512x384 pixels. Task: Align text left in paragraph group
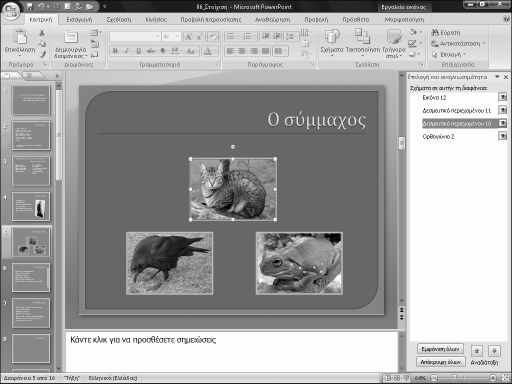click(230, 51)
